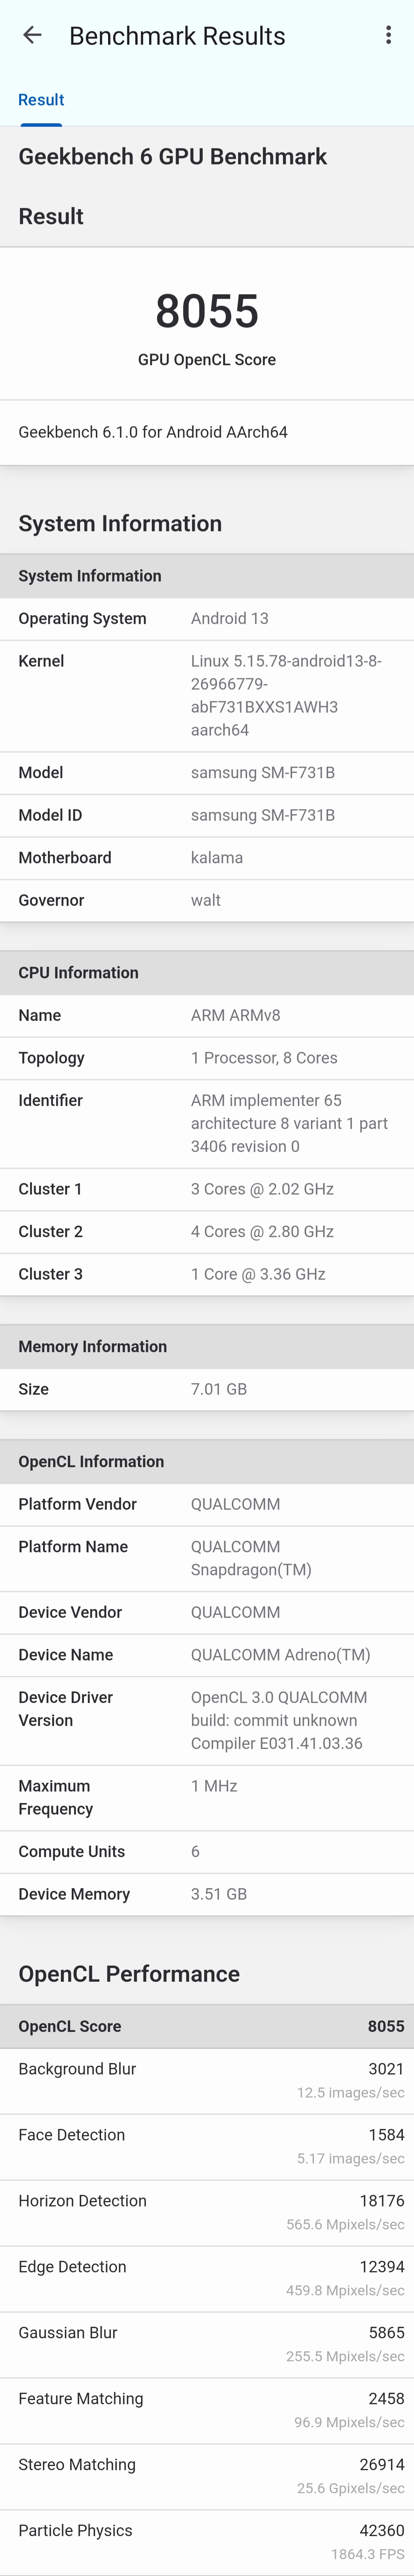Tap the Background Blur result row

207,2080
